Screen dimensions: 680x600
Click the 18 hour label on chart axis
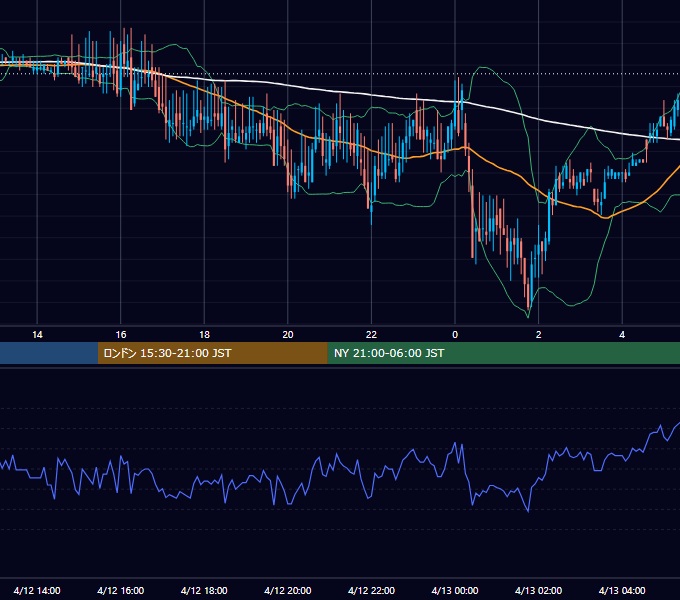204,335
